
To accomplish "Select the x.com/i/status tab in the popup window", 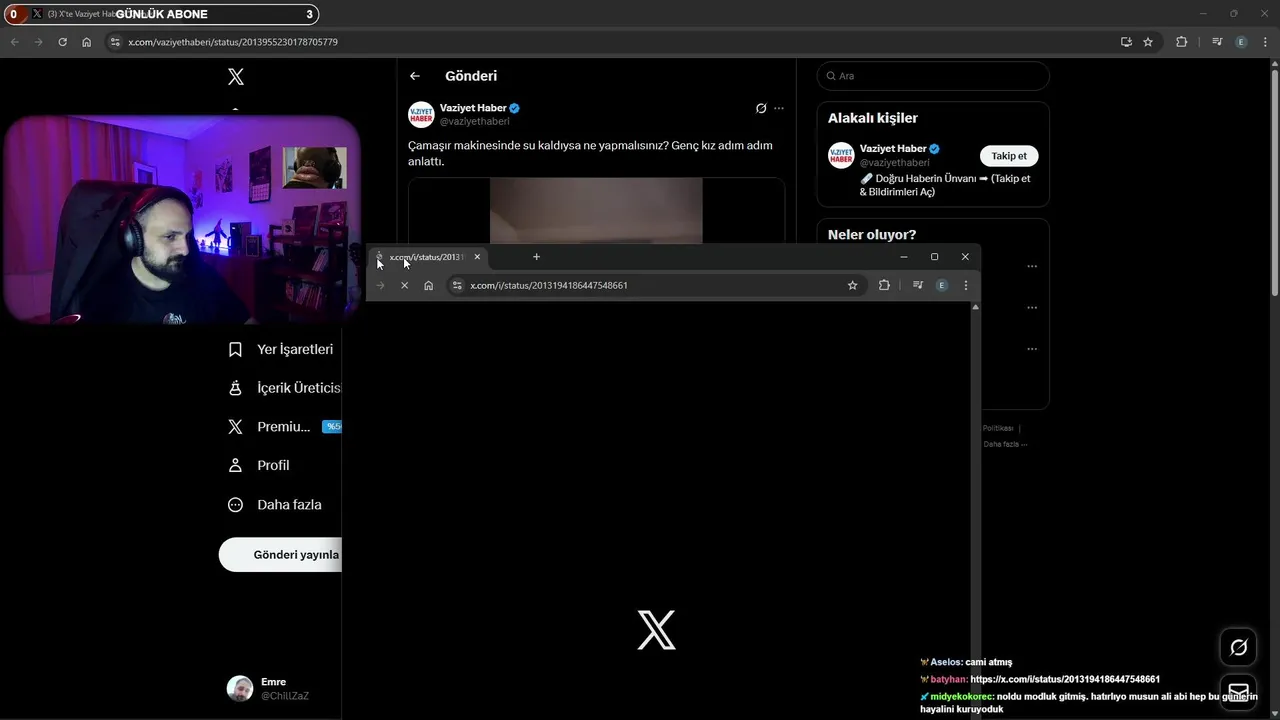I will coord(428,257).
